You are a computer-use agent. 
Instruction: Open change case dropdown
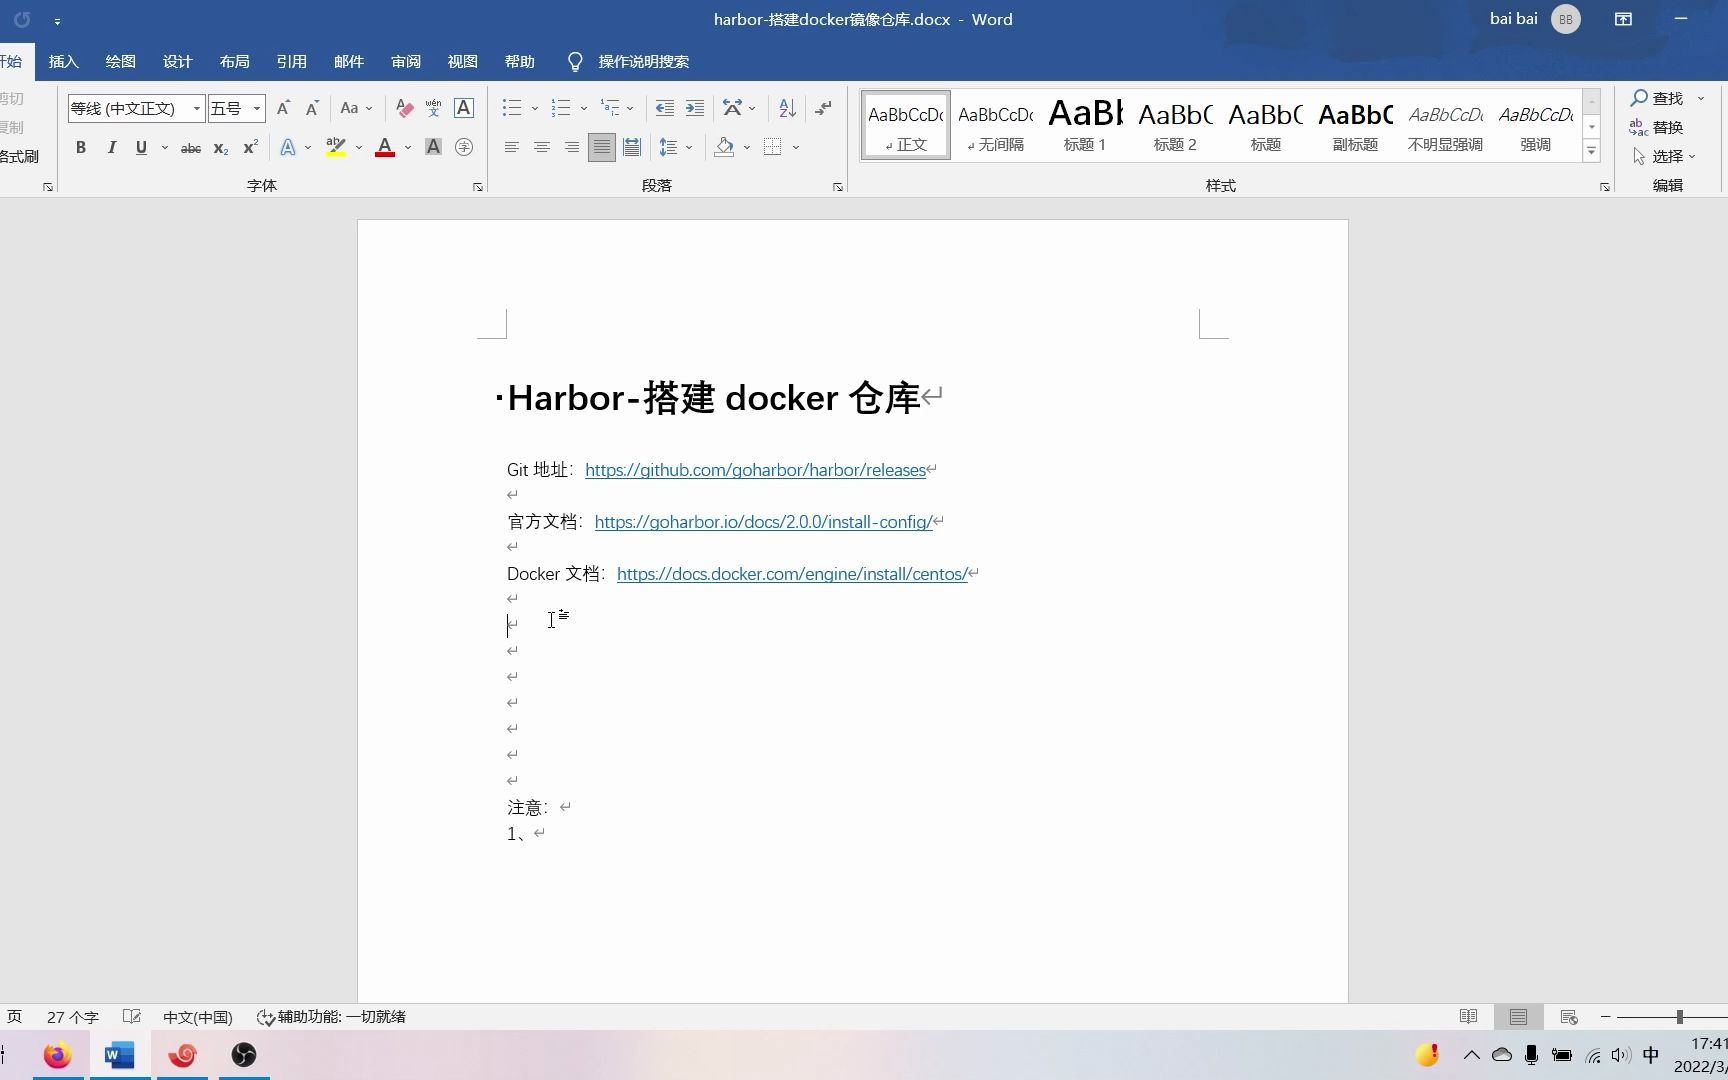pyautogui.click(x=356, y=108)
